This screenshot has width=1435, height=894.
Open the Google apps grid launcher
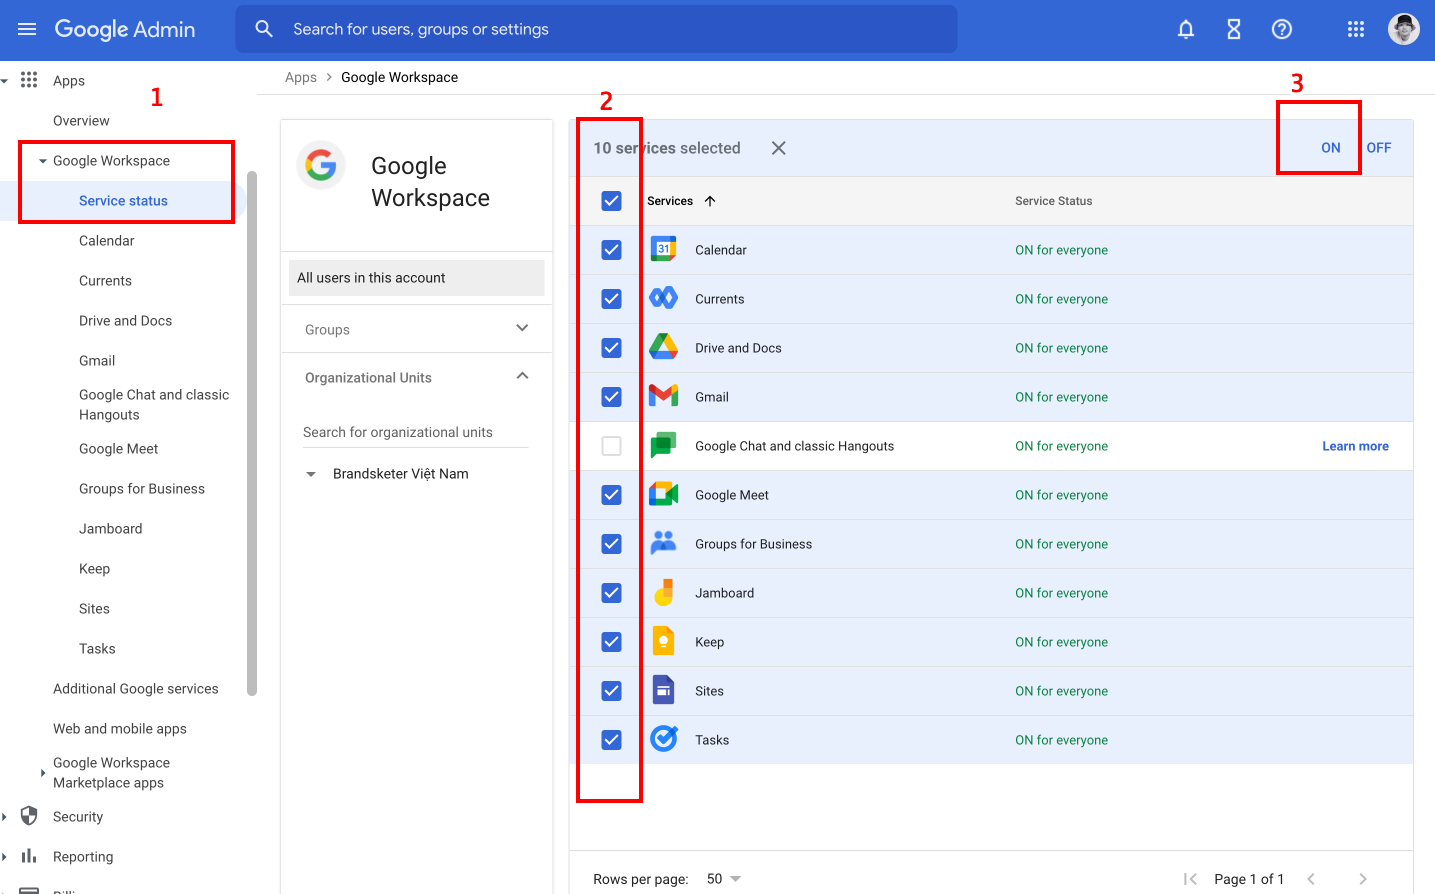point(1356,30)
